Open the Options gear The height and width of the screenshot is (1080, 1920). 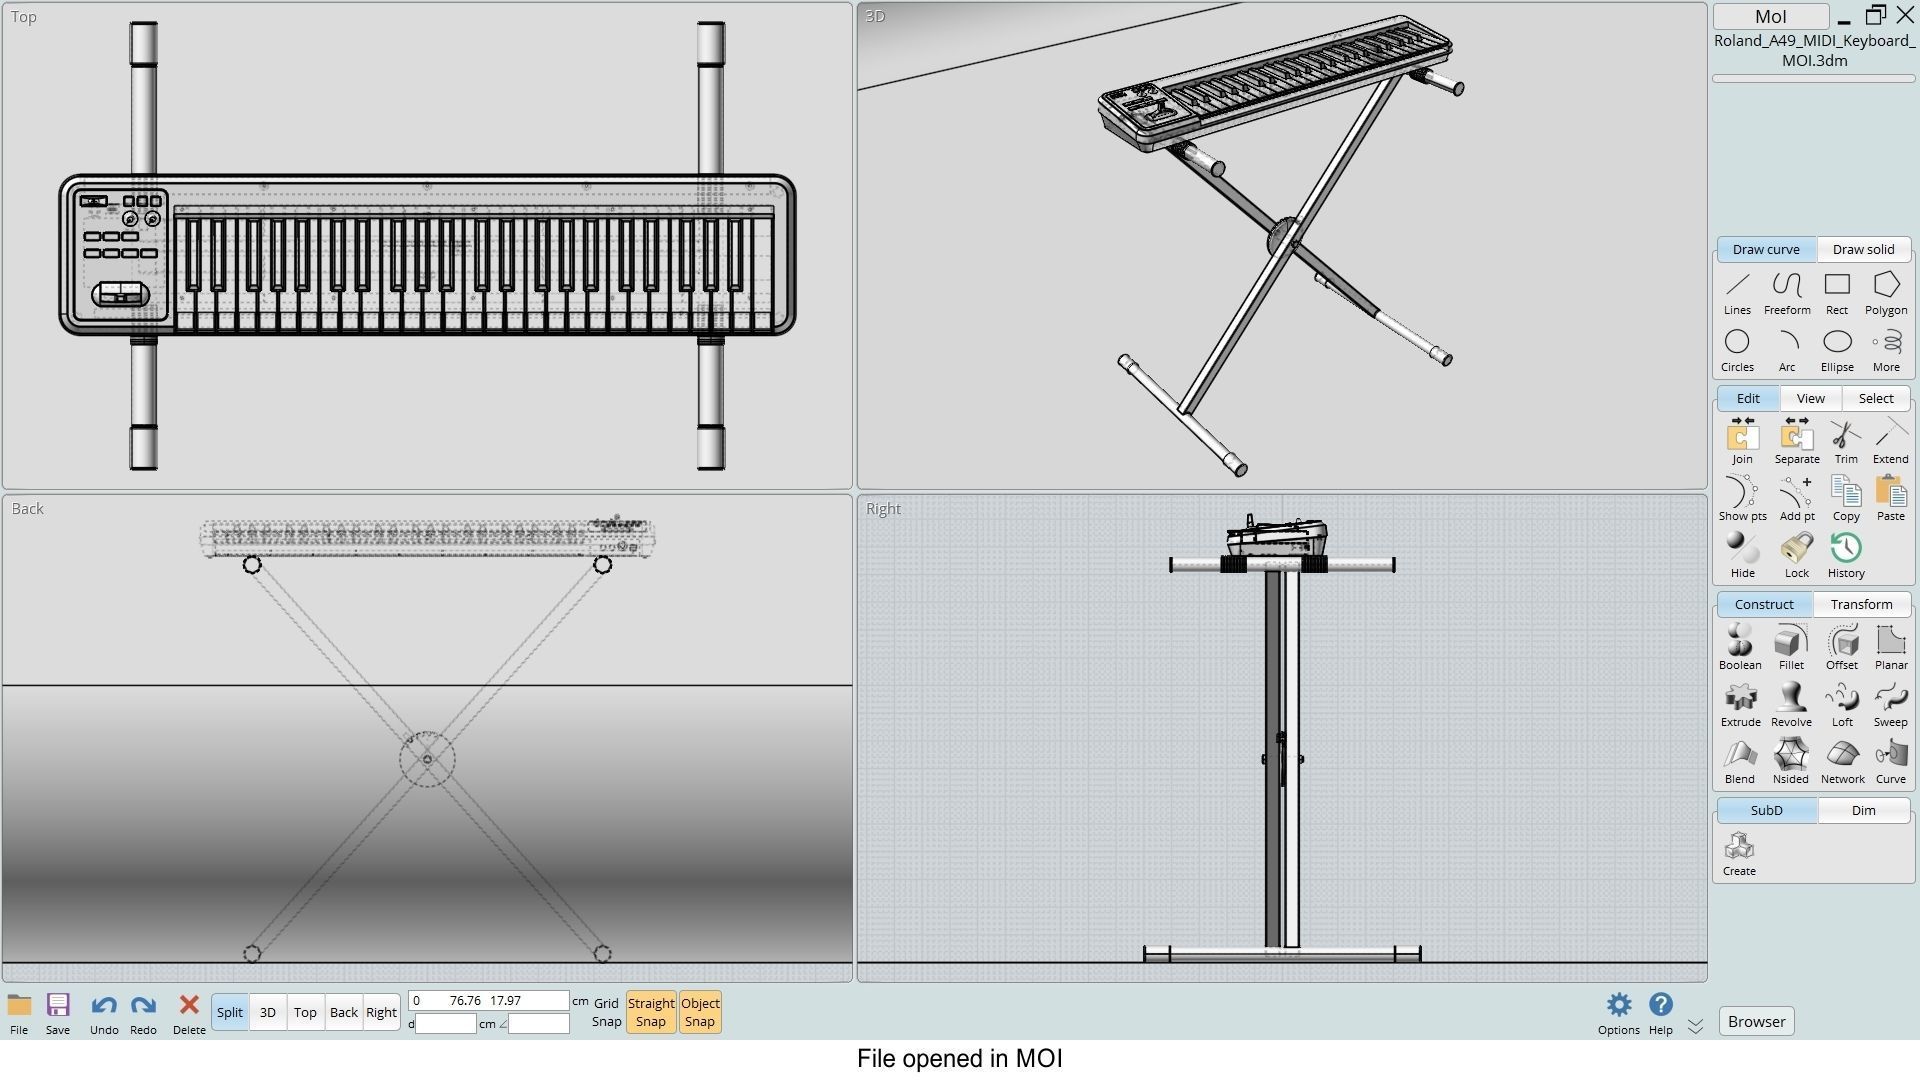point(1618,1014)
